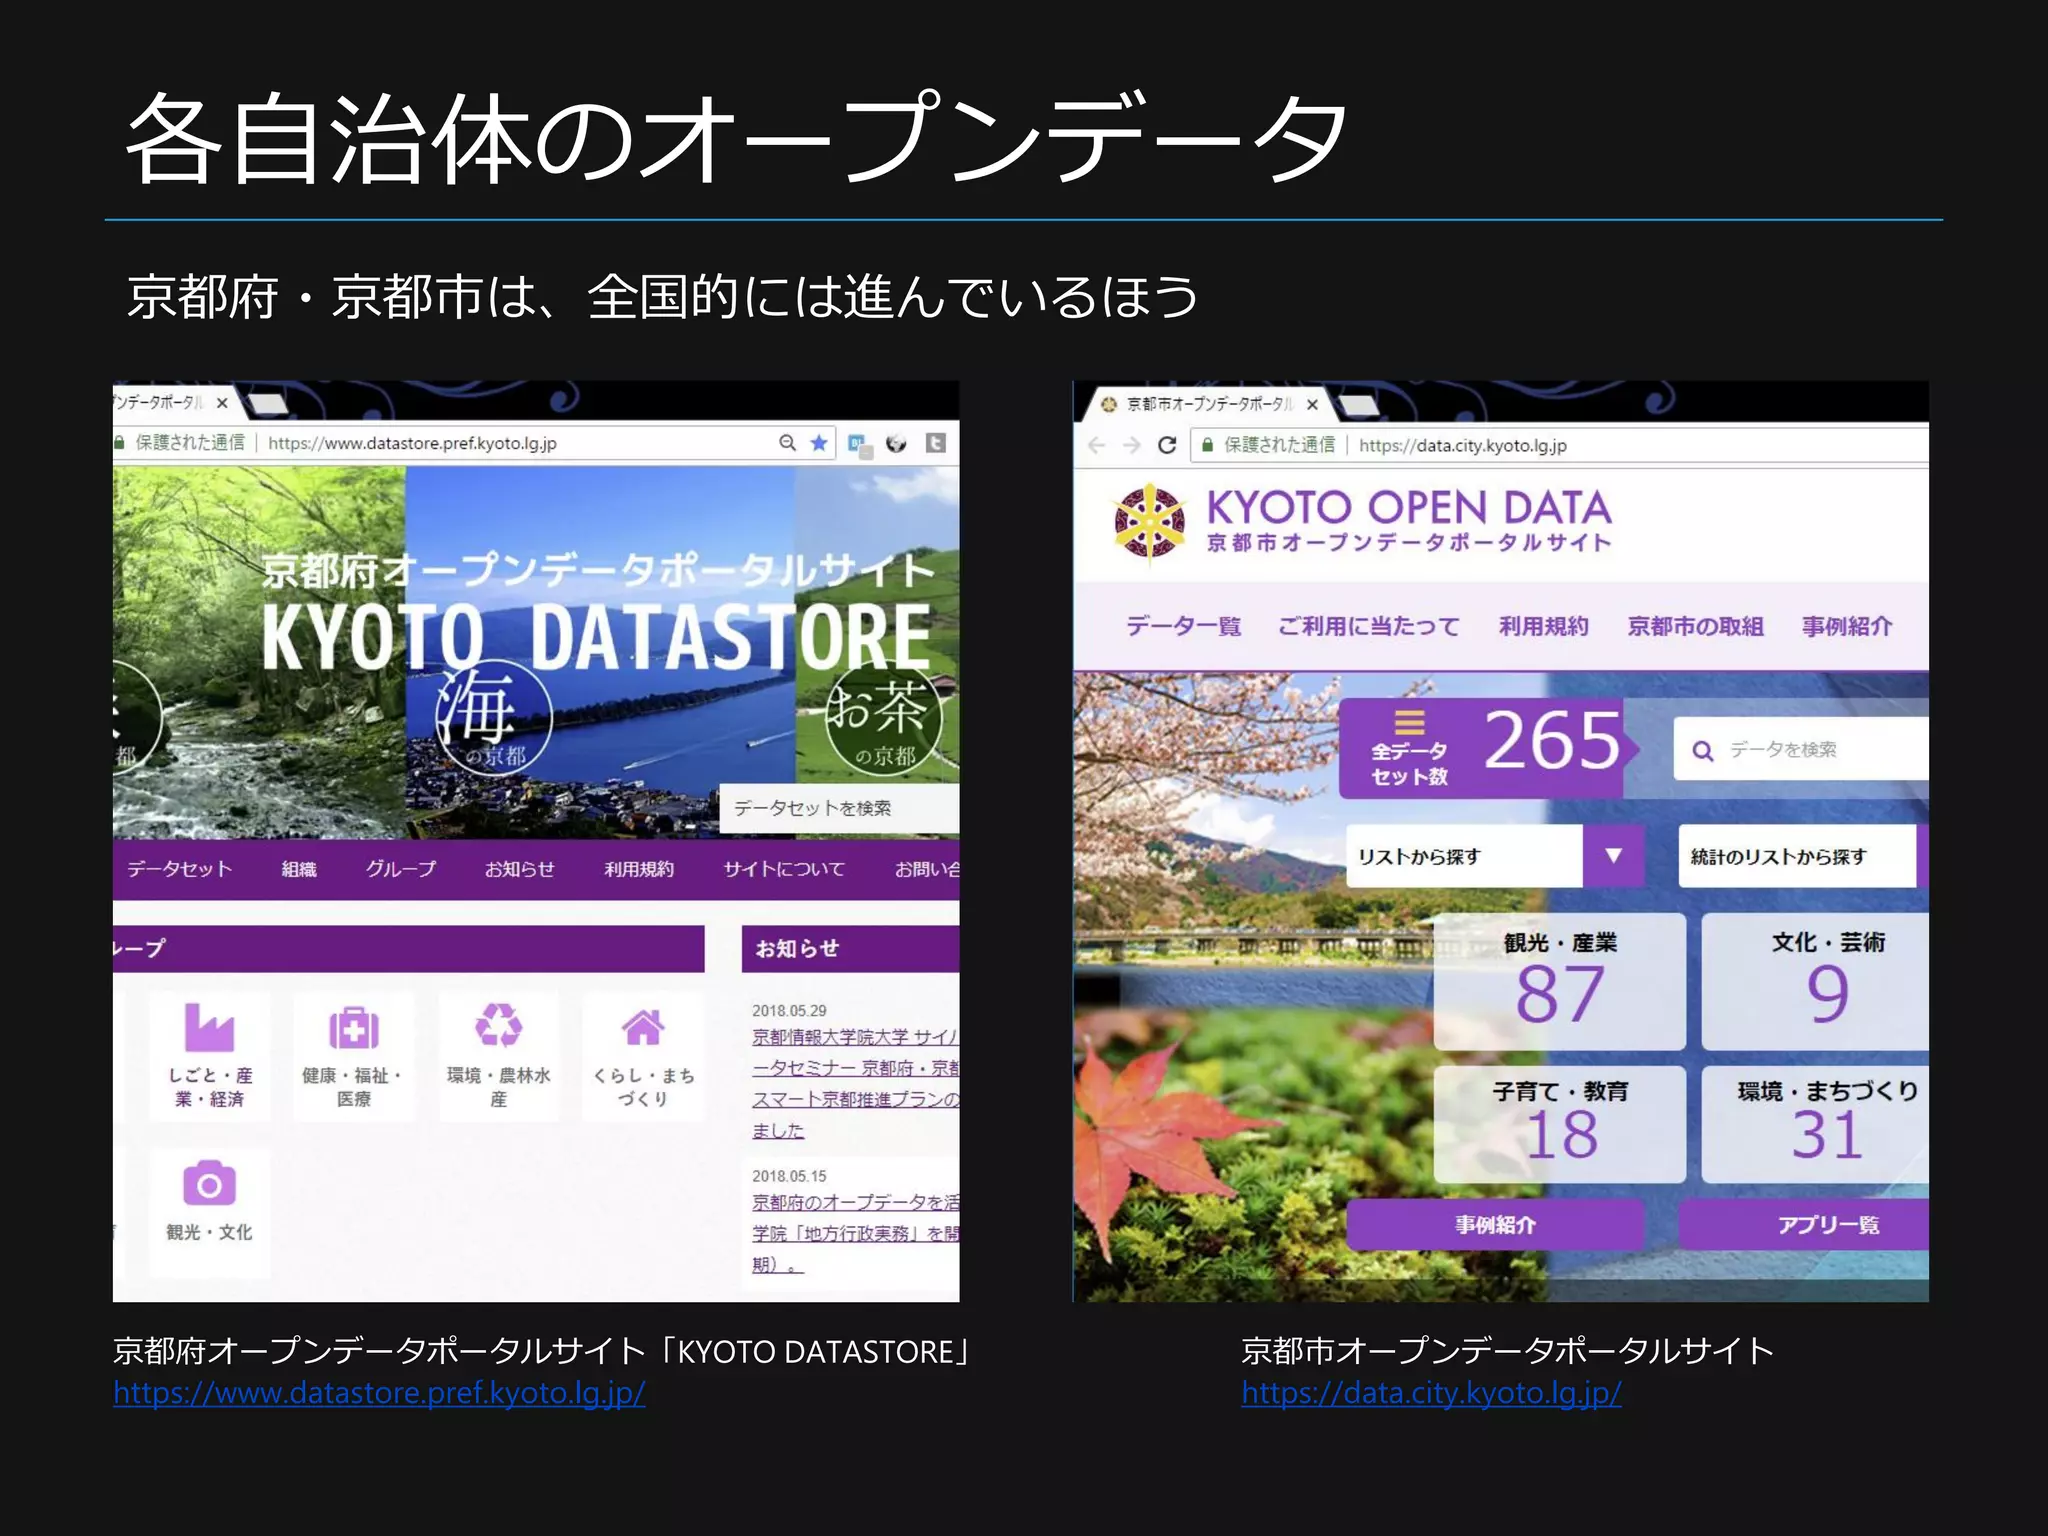
Task: Open the 利用規約 item in KYOTO OPEN DATA
Action: [x=1543, y=626]
